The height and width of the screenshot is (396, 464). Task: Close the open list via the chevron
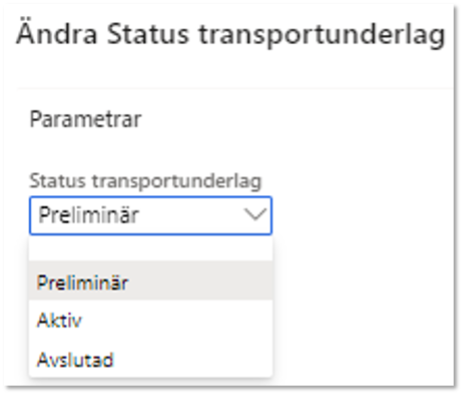click(255, 214)
